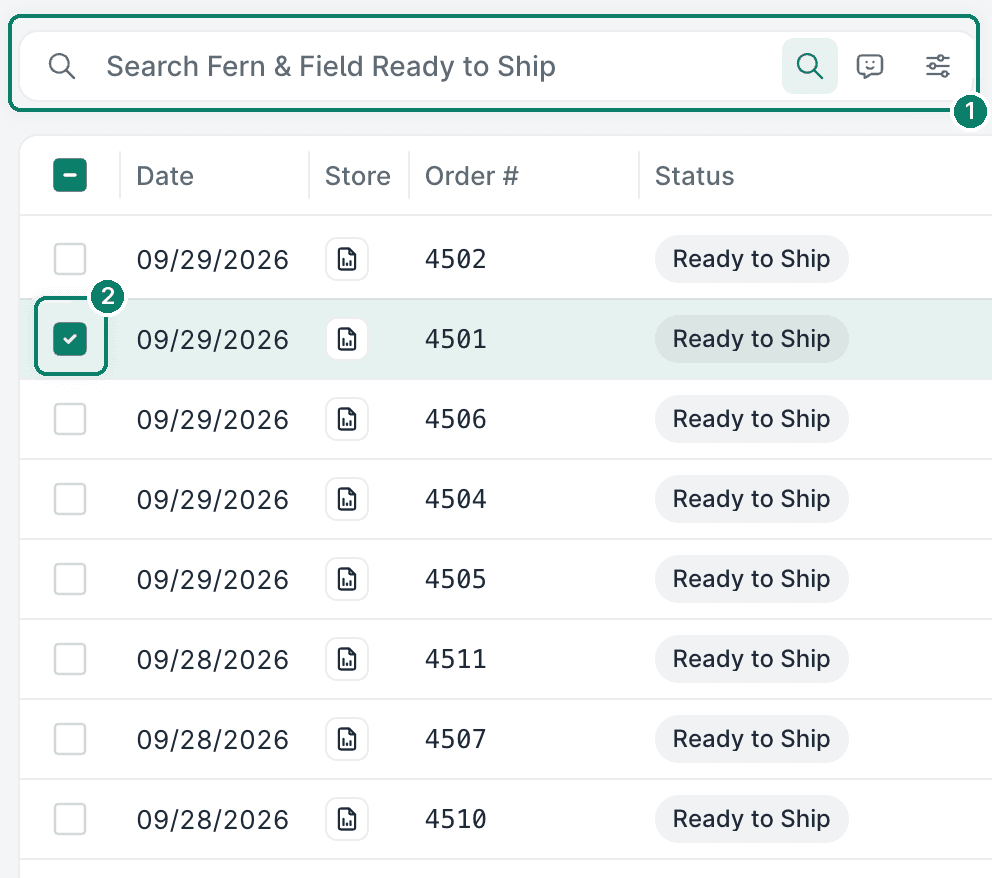Open the feedback chat smiley icon

[870, 66]
